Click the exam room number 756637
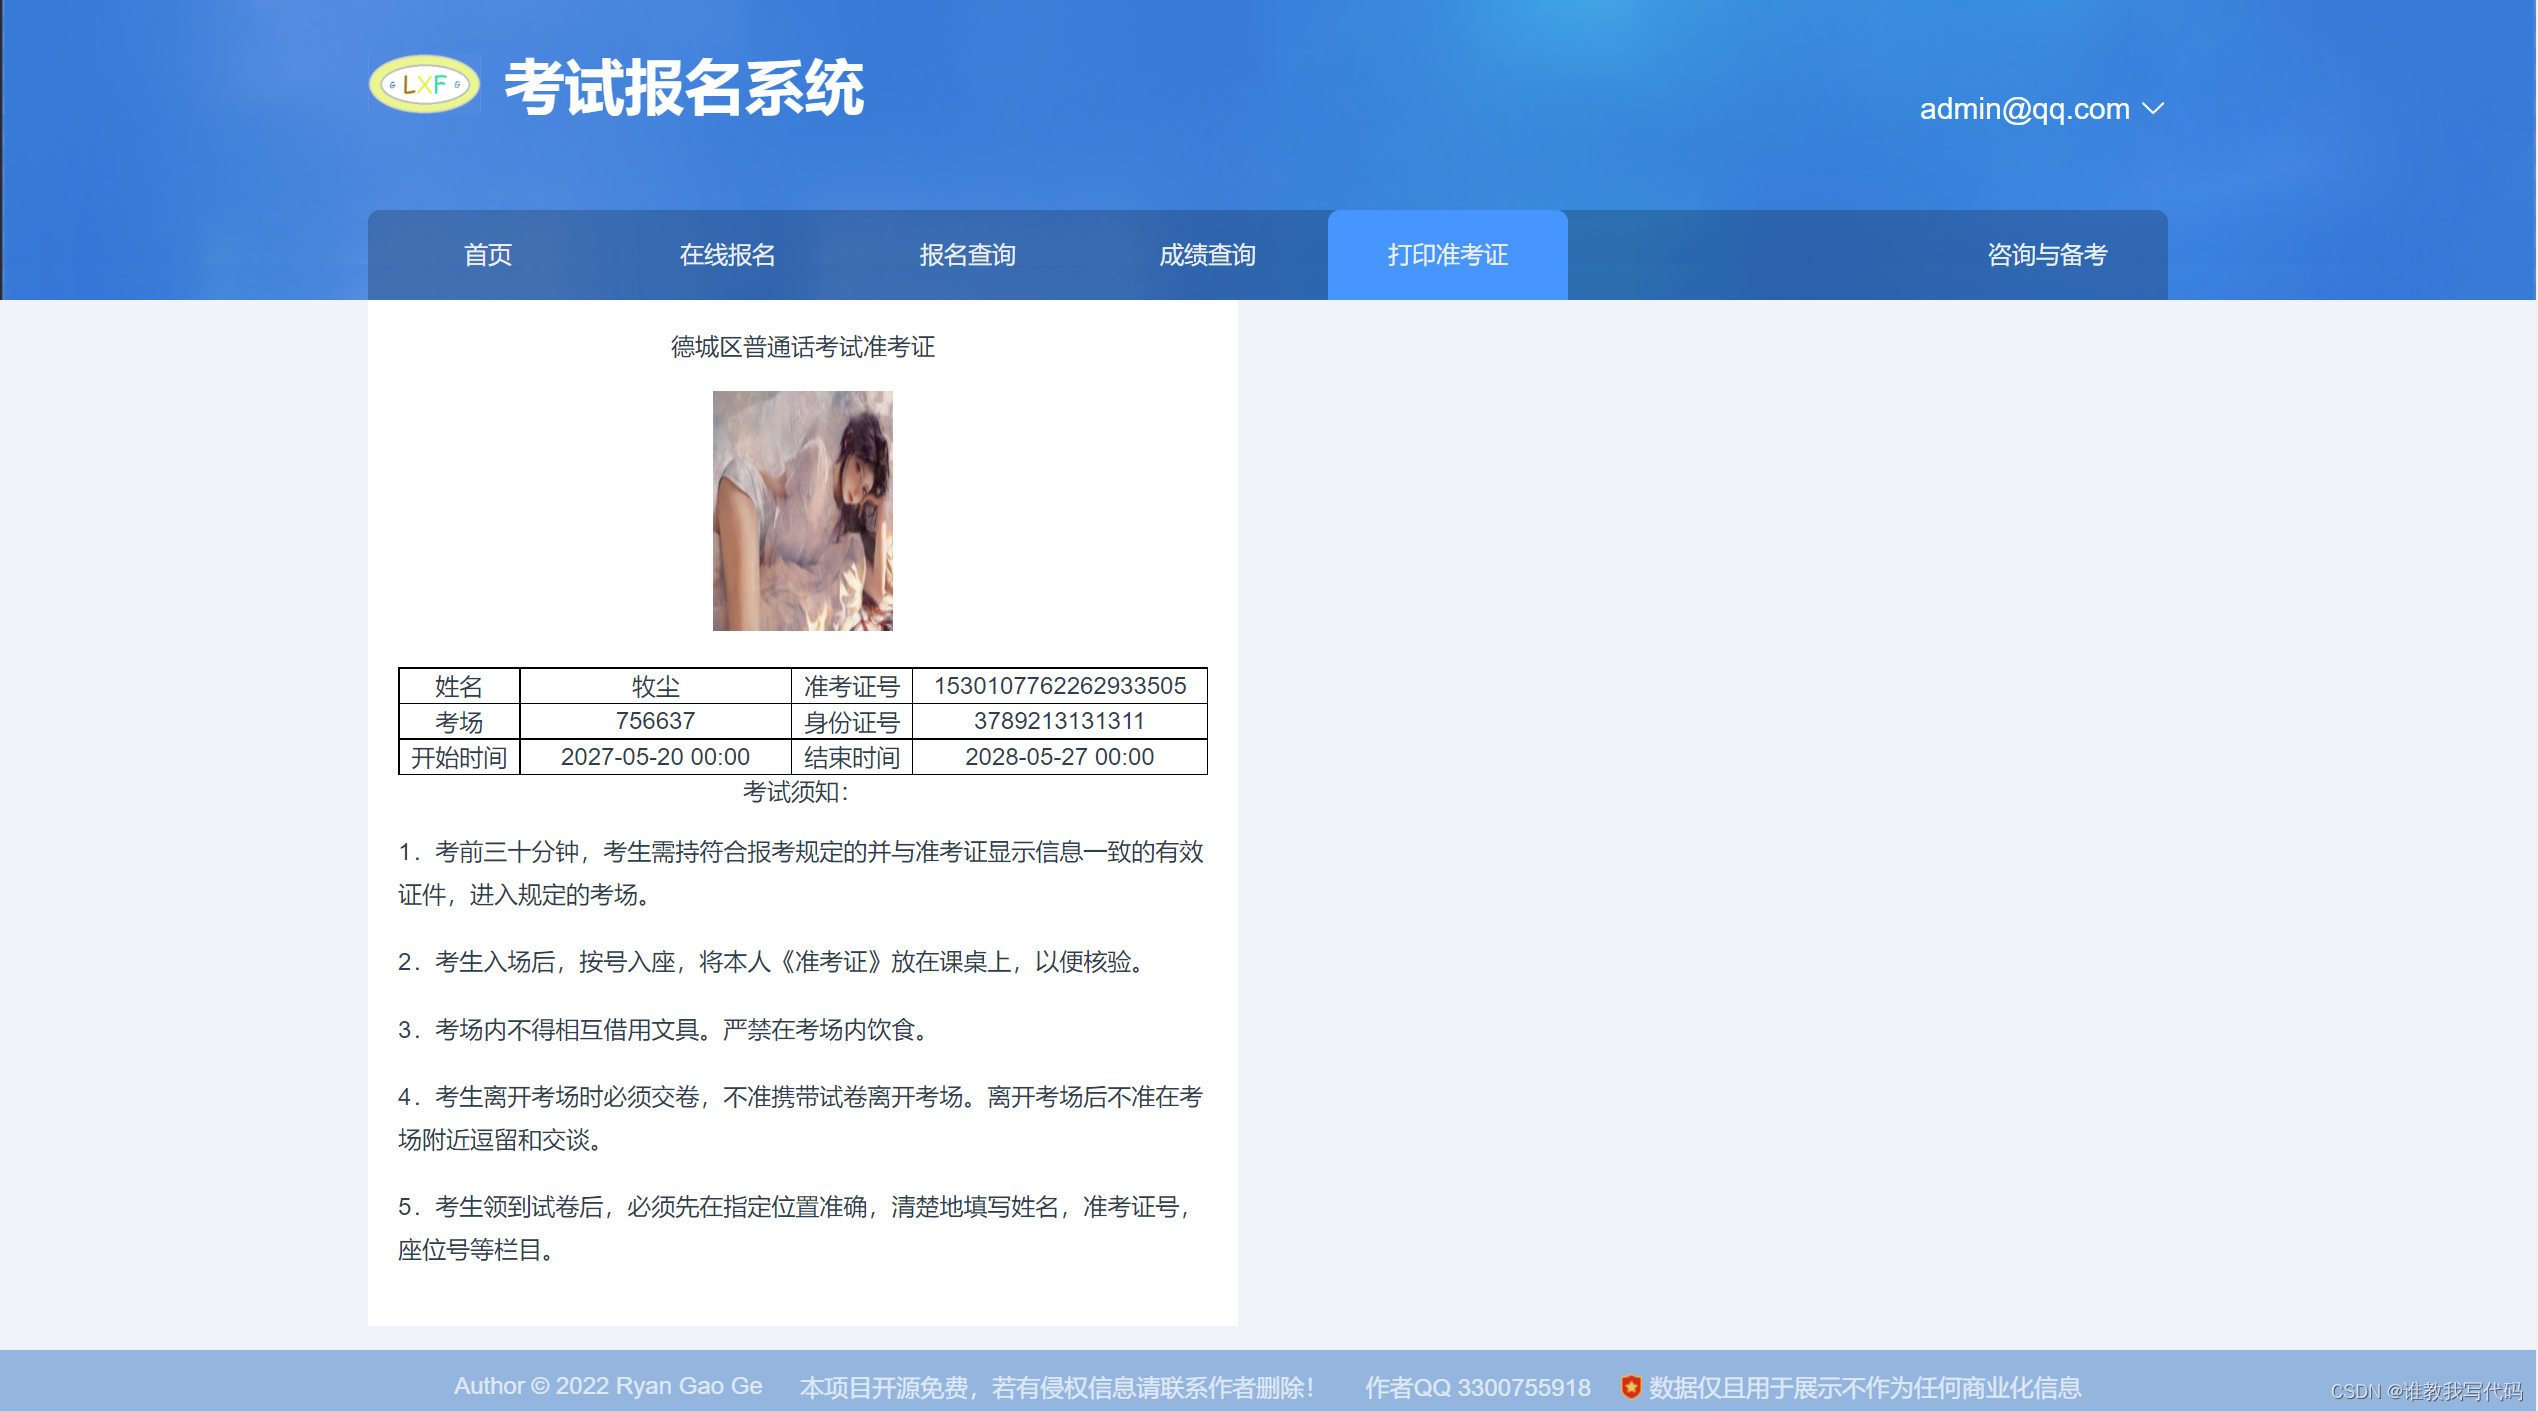The height and width of the screenshot is (1411, 2538). (x=655, y=721)
